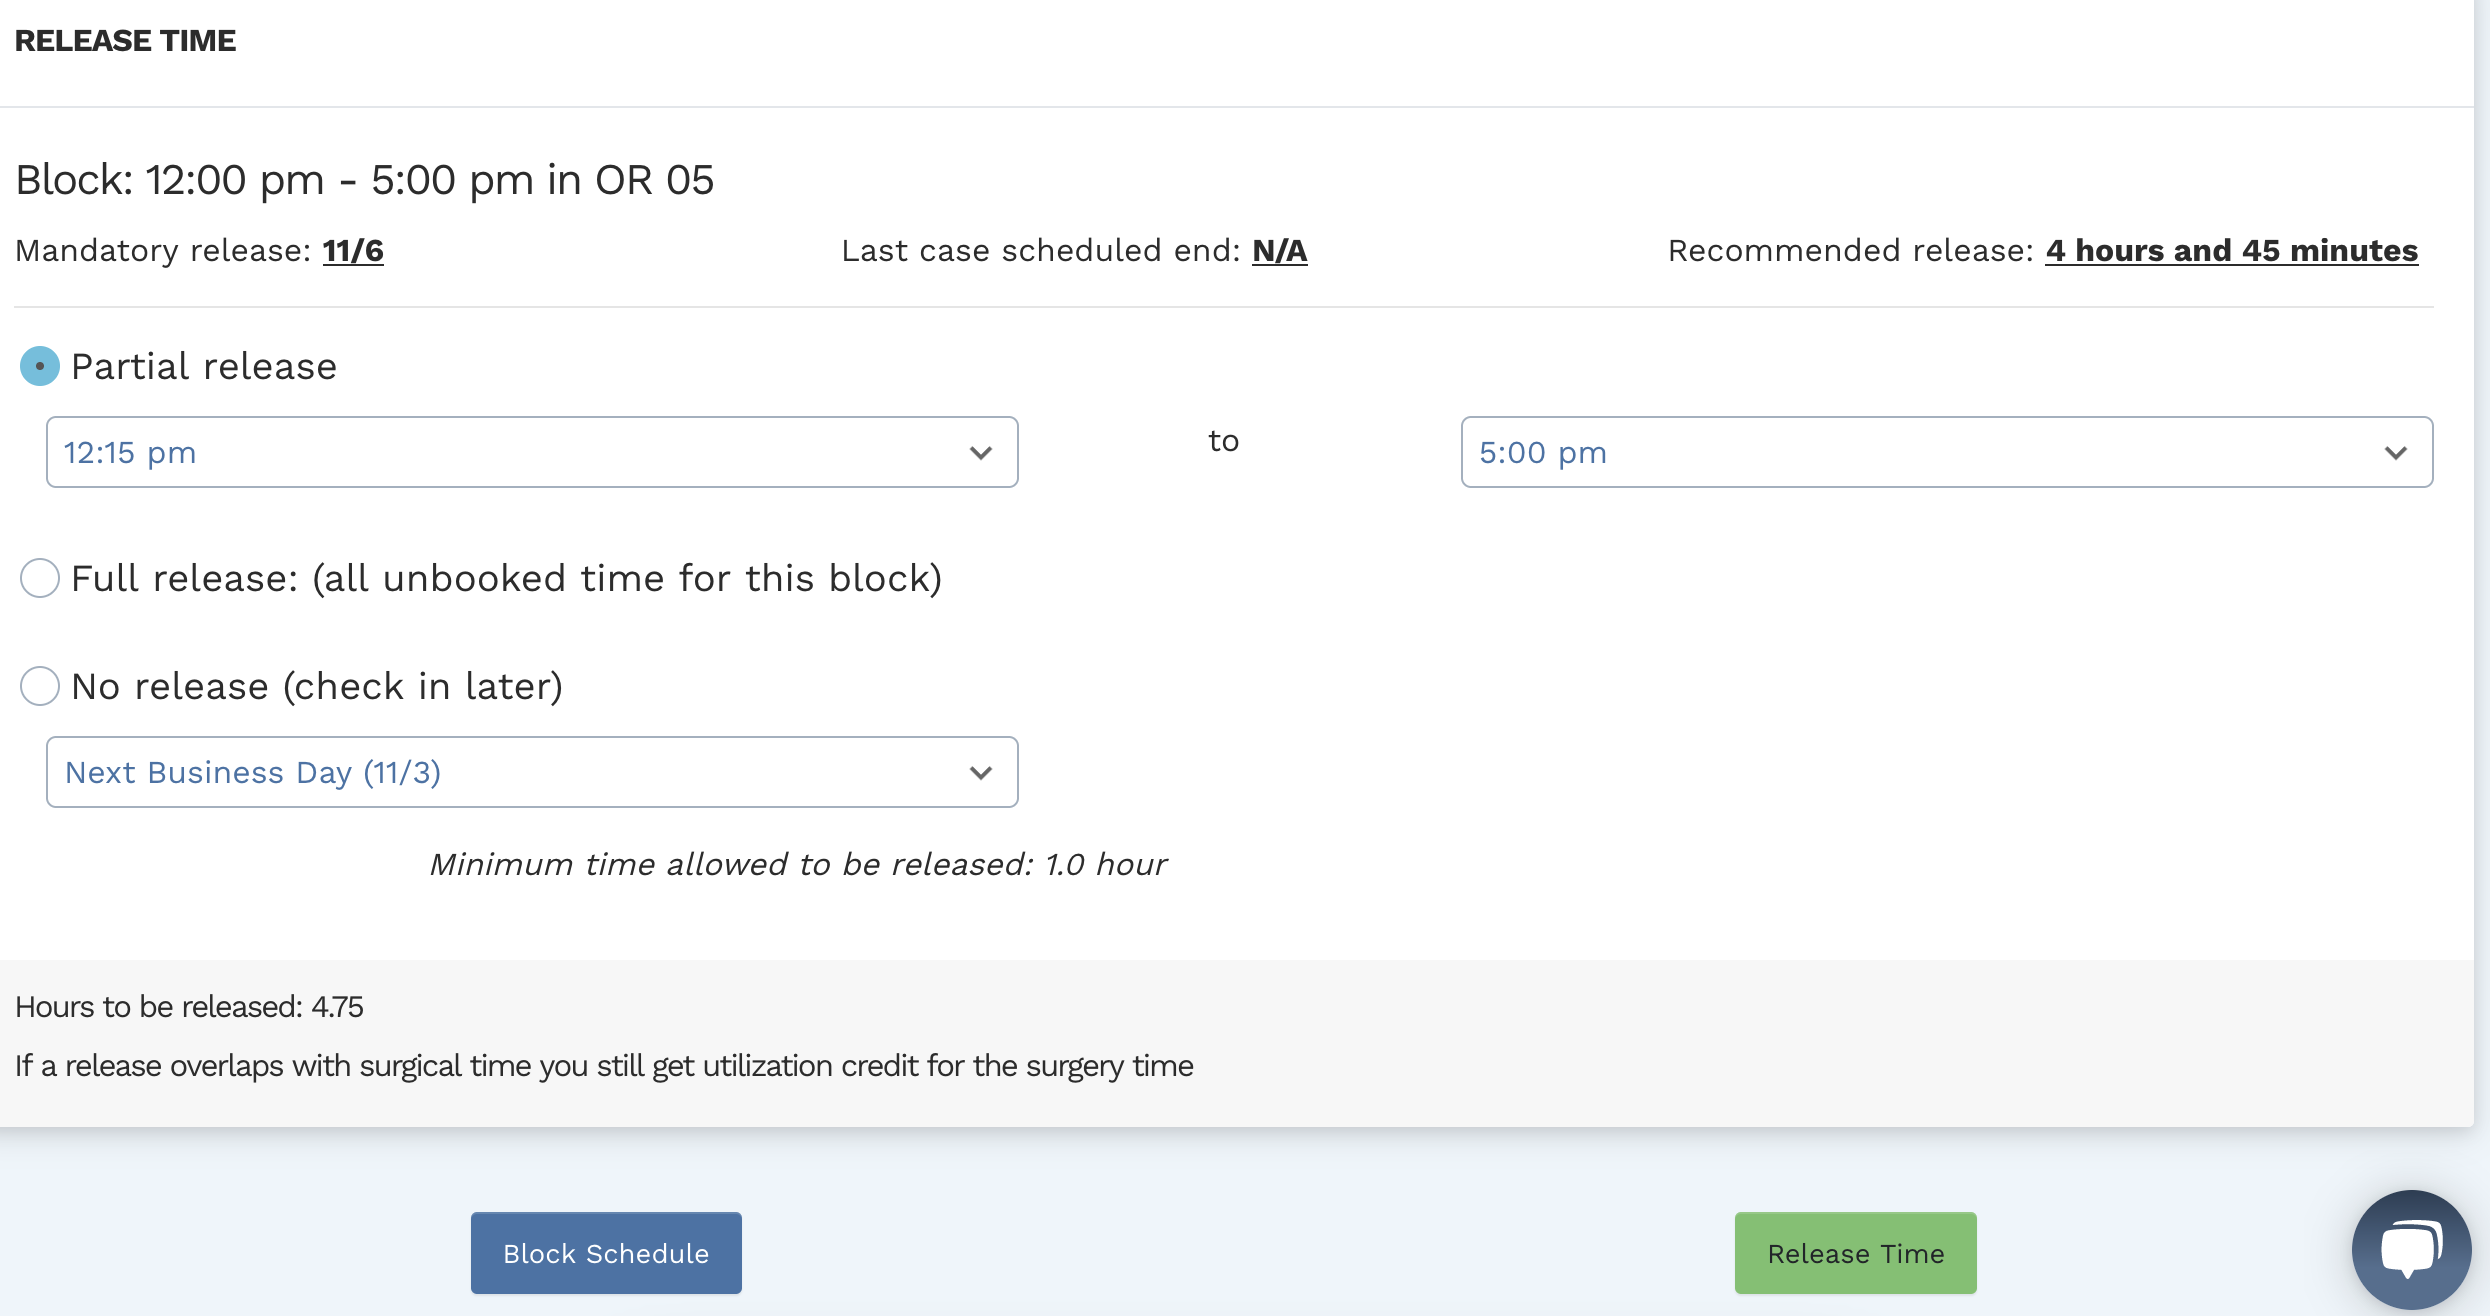This screenshot has height=1316, width=2490.
Task: Open the chat support bubble icon
Action: 2411,1249
